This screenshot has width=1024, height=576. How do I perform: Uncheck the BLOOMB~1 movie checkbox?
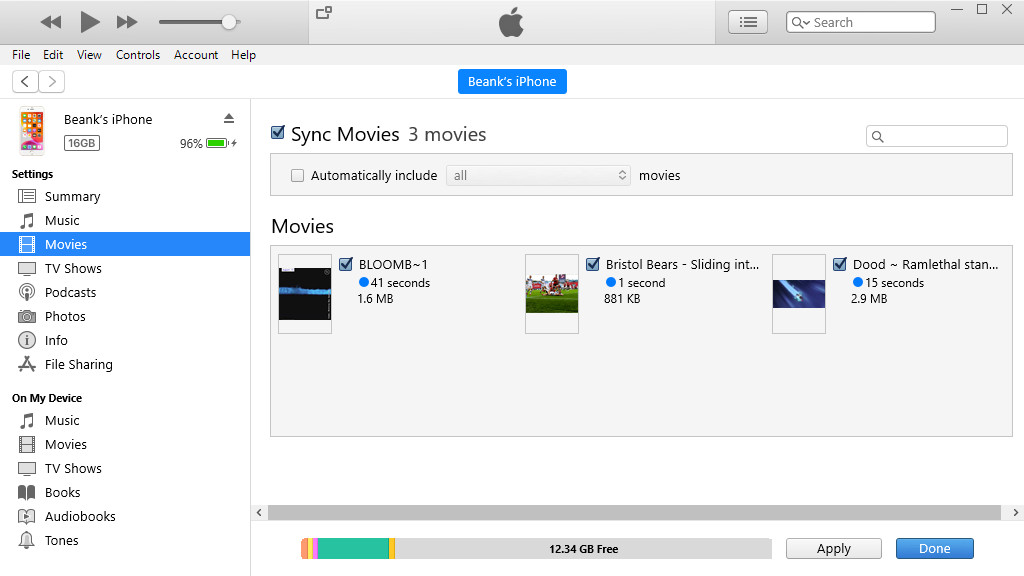[x=346, y=264]
